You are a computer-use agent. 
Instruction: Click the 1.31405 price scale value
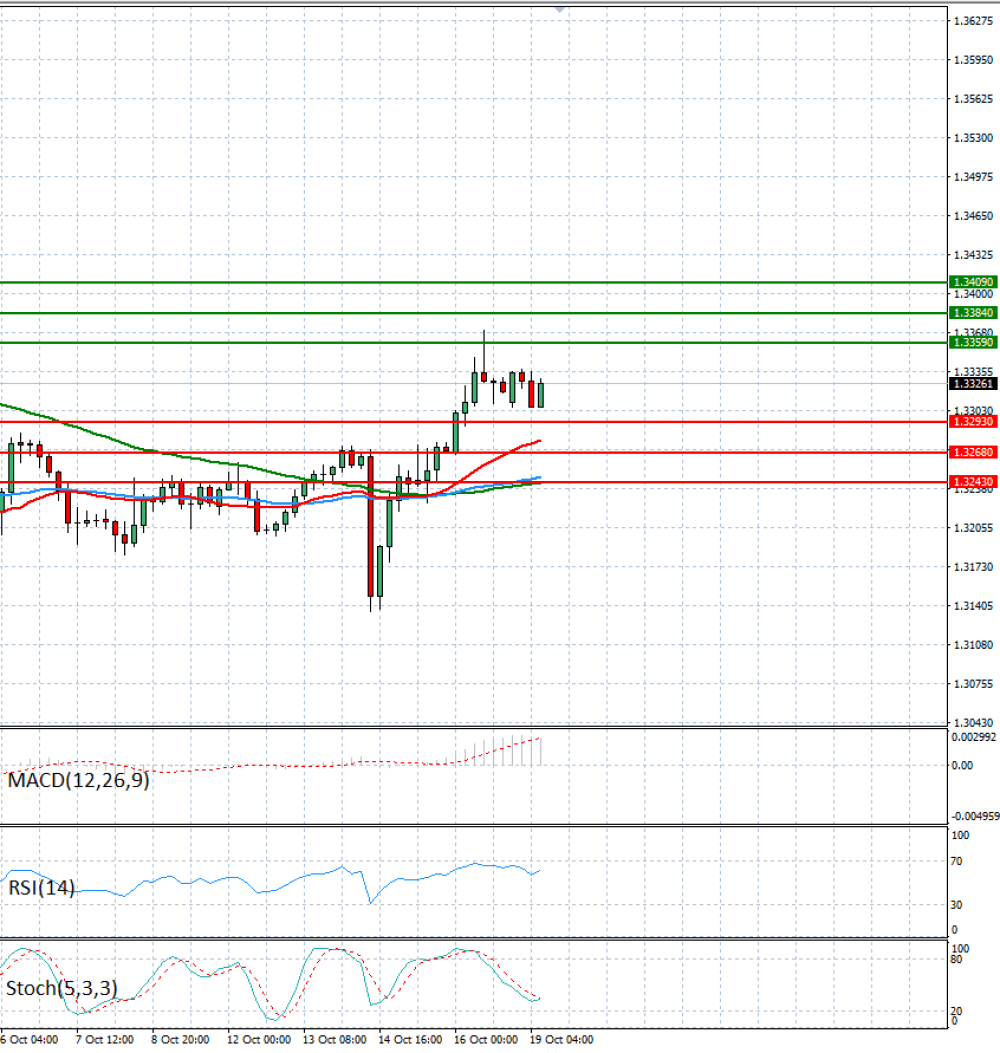click(x=973, y=606)
